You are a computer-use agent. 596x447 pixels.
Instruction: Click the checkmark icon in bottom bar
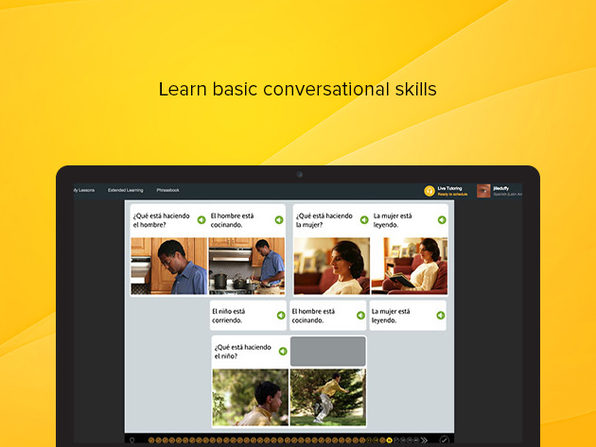(x=444, y=440)
